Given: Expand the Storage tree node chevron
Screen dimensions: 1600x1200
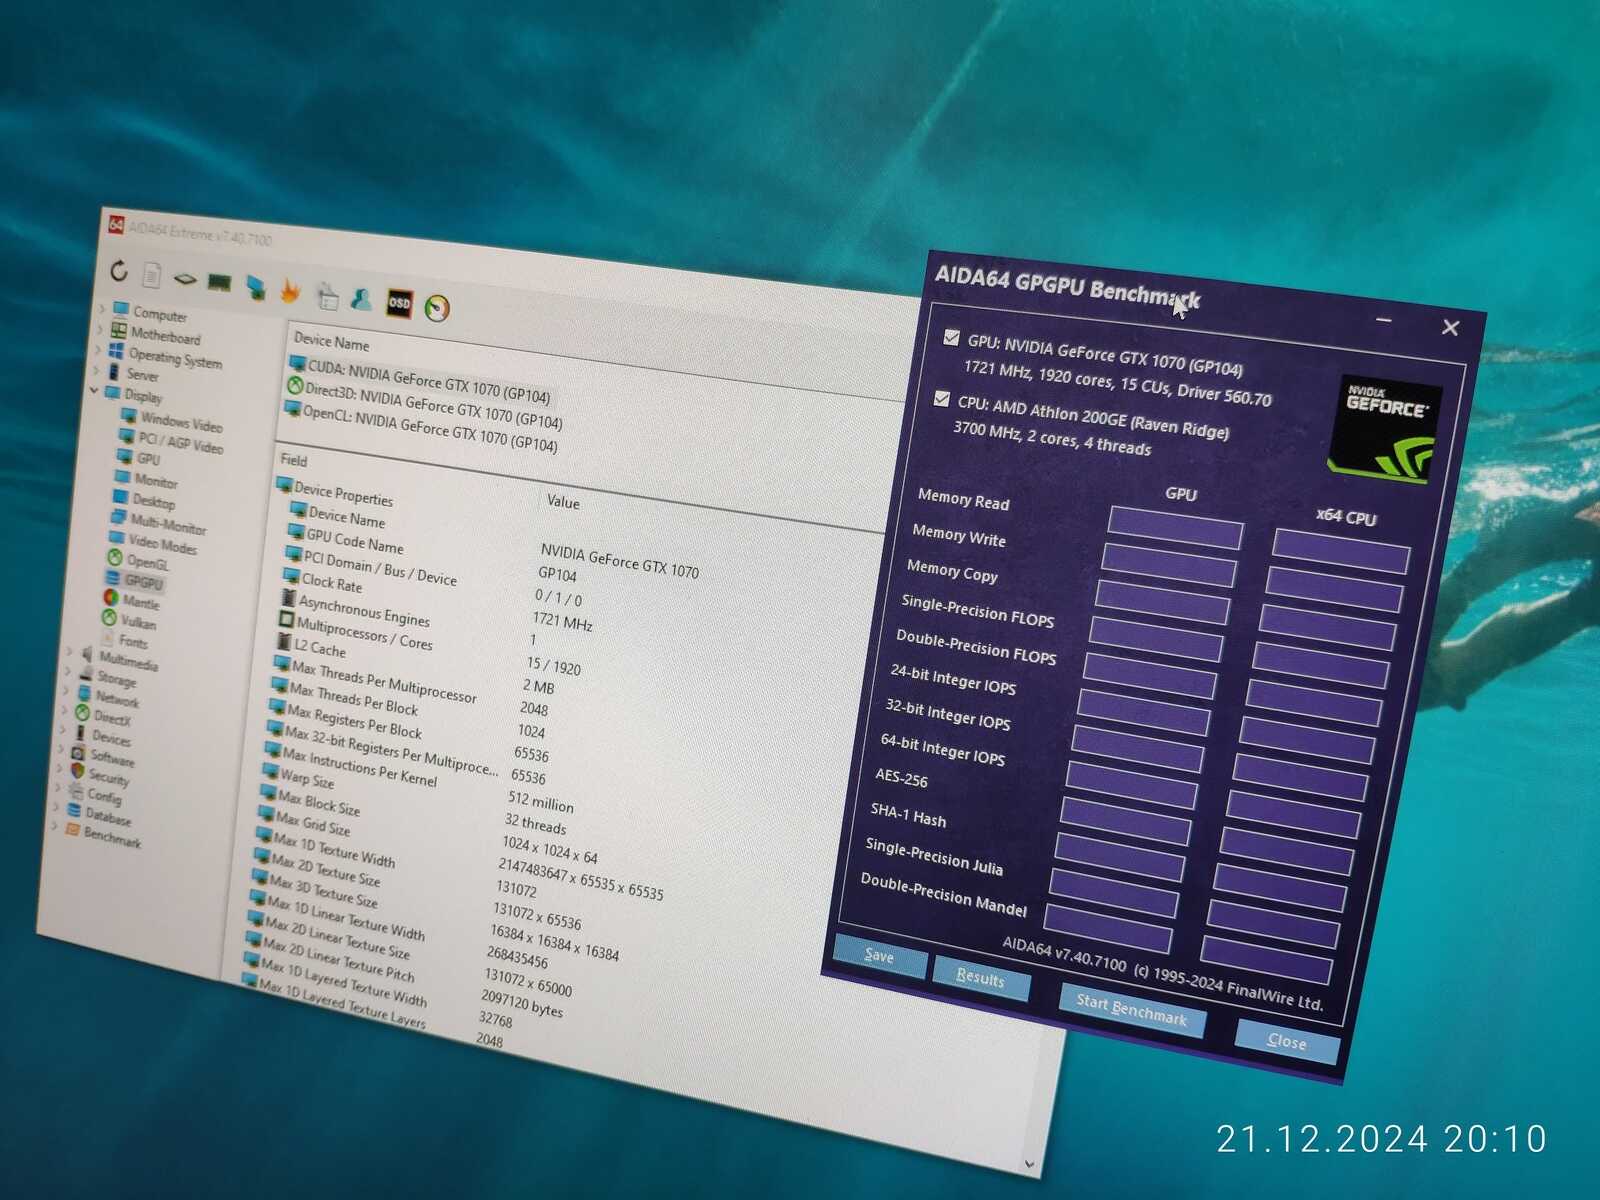Looking at the screenshot, I should click(69, 671).
